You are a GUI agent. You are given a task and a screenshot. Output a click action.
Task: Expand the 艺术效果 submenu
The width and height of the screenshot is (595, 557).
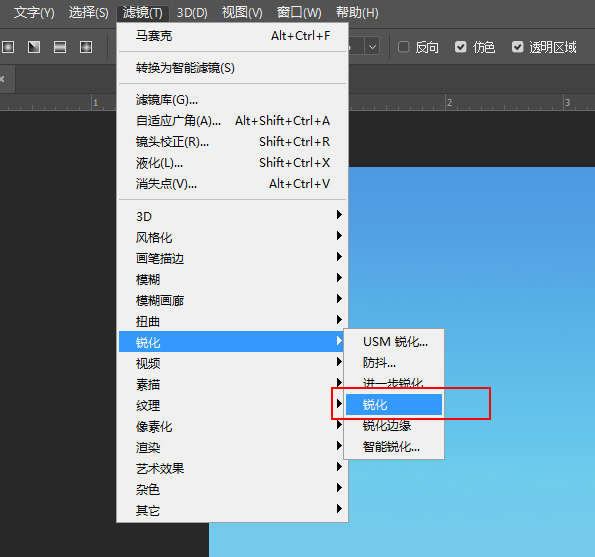(233, 469)
